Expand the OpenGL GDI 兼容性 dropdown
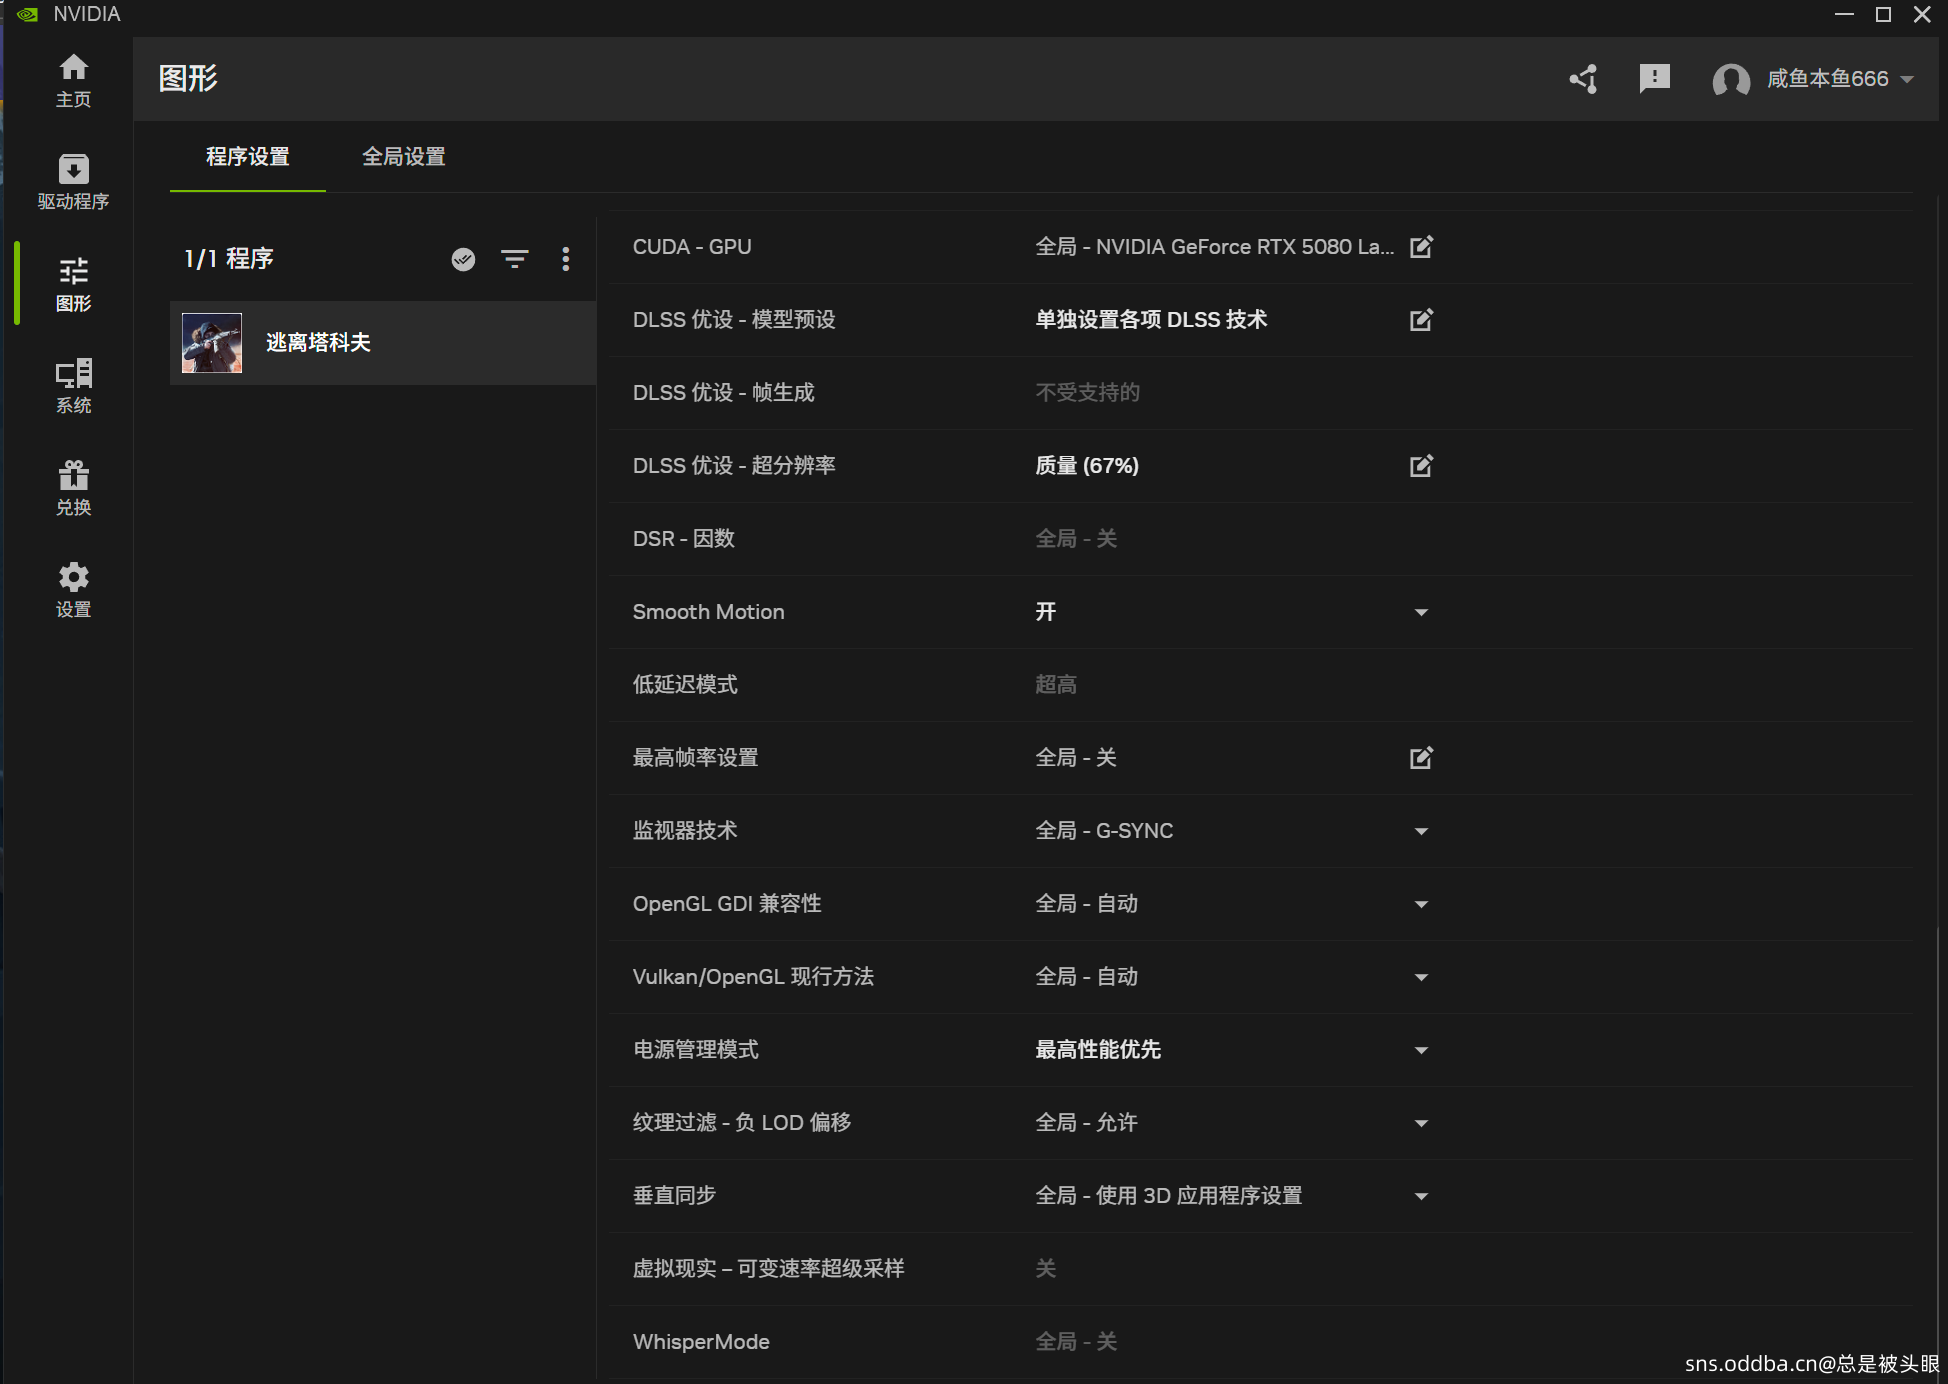This screenshot has height=1384, width=1948. click(1421, 904)
